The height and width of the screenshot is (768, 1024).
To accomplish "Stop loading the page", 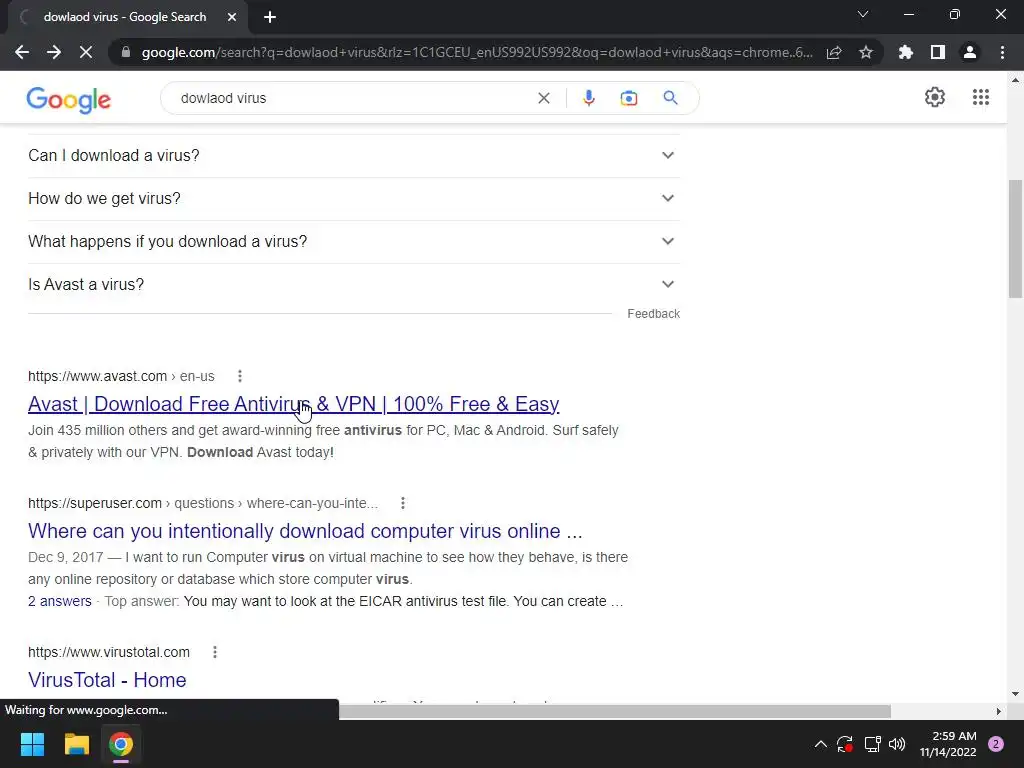I will pos(86,52).
